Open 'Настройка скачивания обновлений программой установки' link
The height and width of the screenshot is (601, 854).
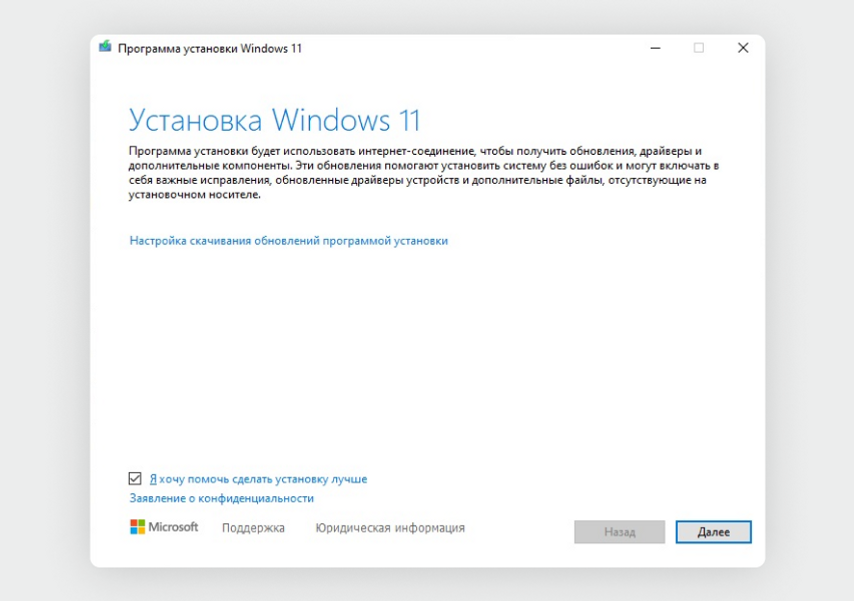coord(289,241)
